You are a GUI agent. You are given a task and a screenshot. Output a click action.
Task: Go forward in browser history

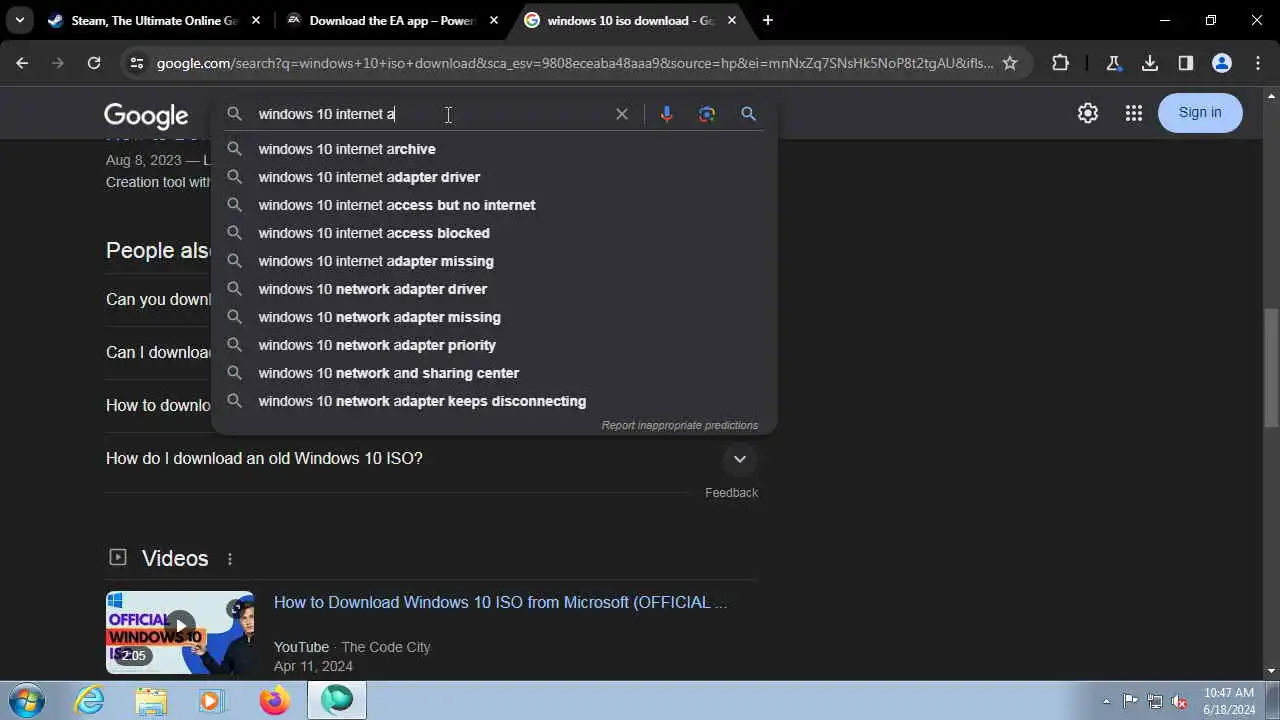click(x=58, y=63)
